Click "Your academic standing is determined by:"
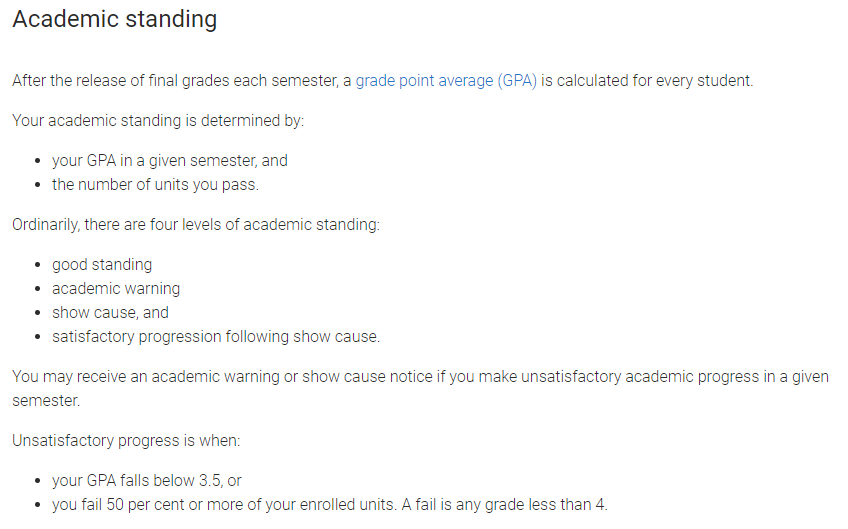Screen dimensions: 848x529 (158, 120)
